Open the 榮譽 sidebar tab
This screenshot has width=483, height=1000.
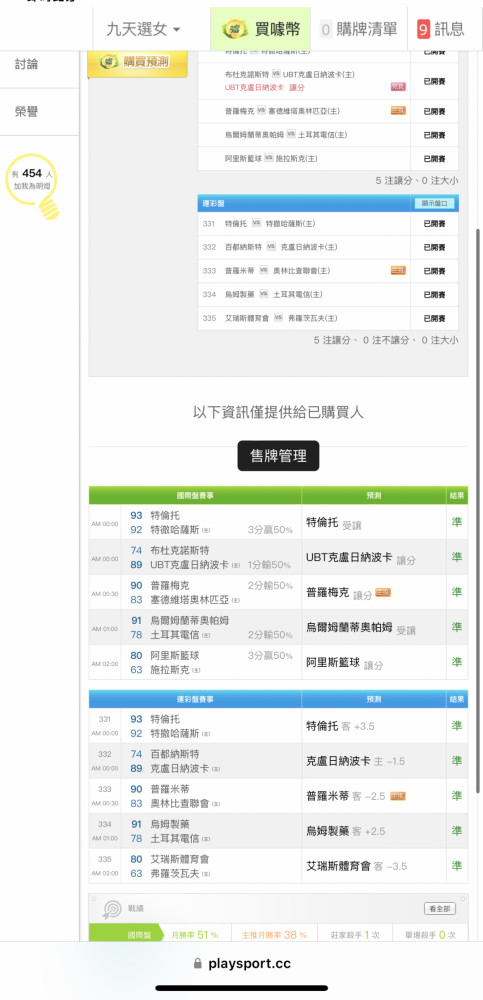pos(27,112)
